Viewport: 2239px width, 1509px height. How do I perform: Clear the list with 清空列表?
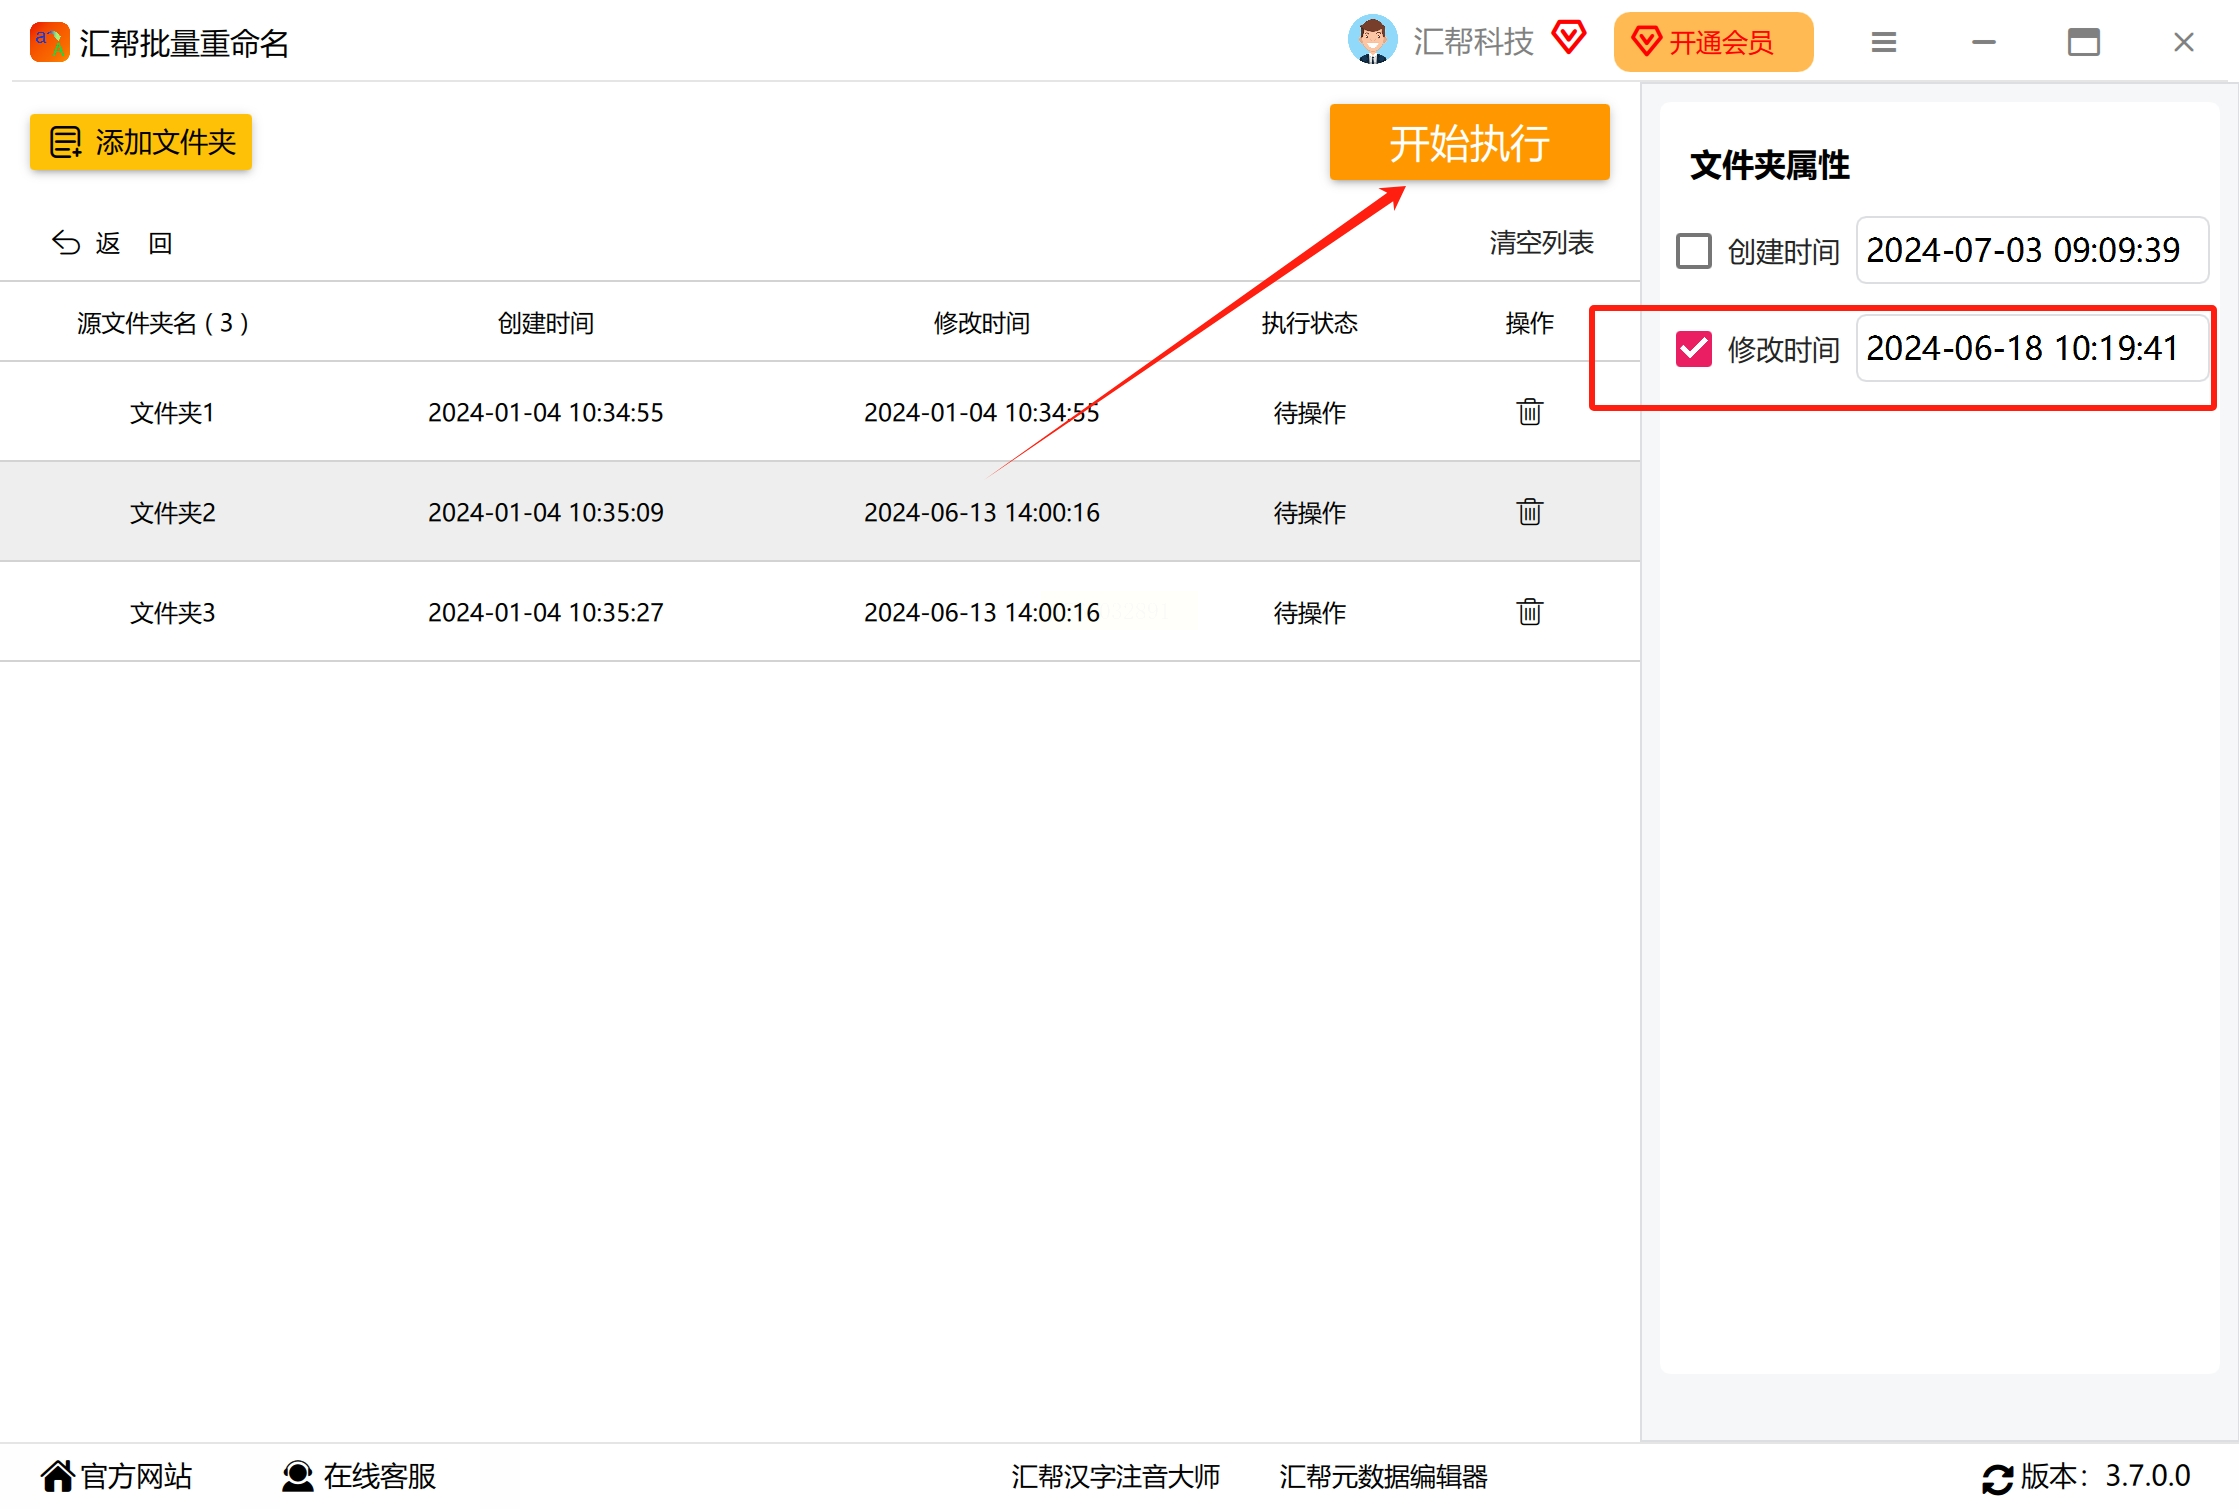[x=1540, y=243]
